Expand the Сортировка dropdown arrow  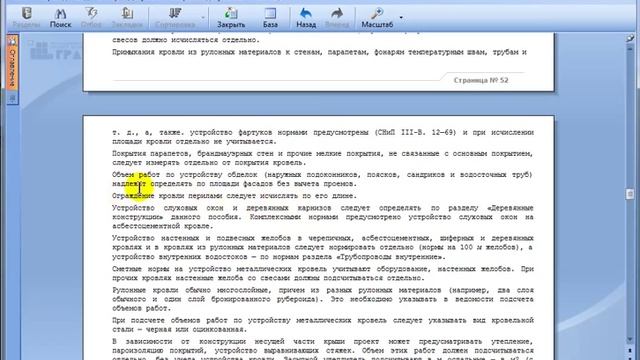pyautogui.click(x=203, y=18)
